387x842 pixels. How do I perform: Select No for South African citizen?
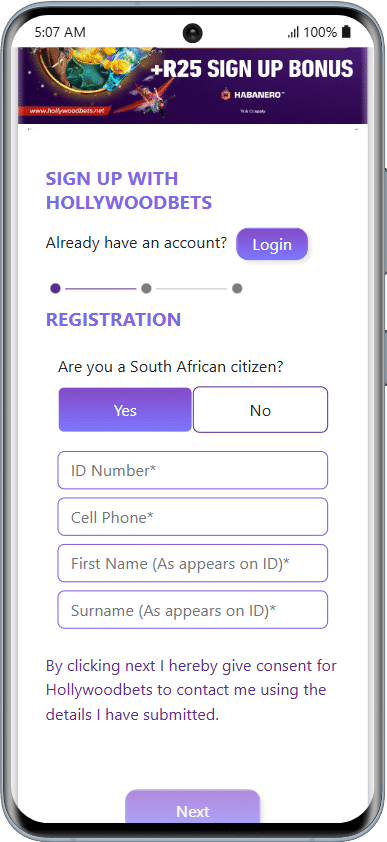coord(260,410)
